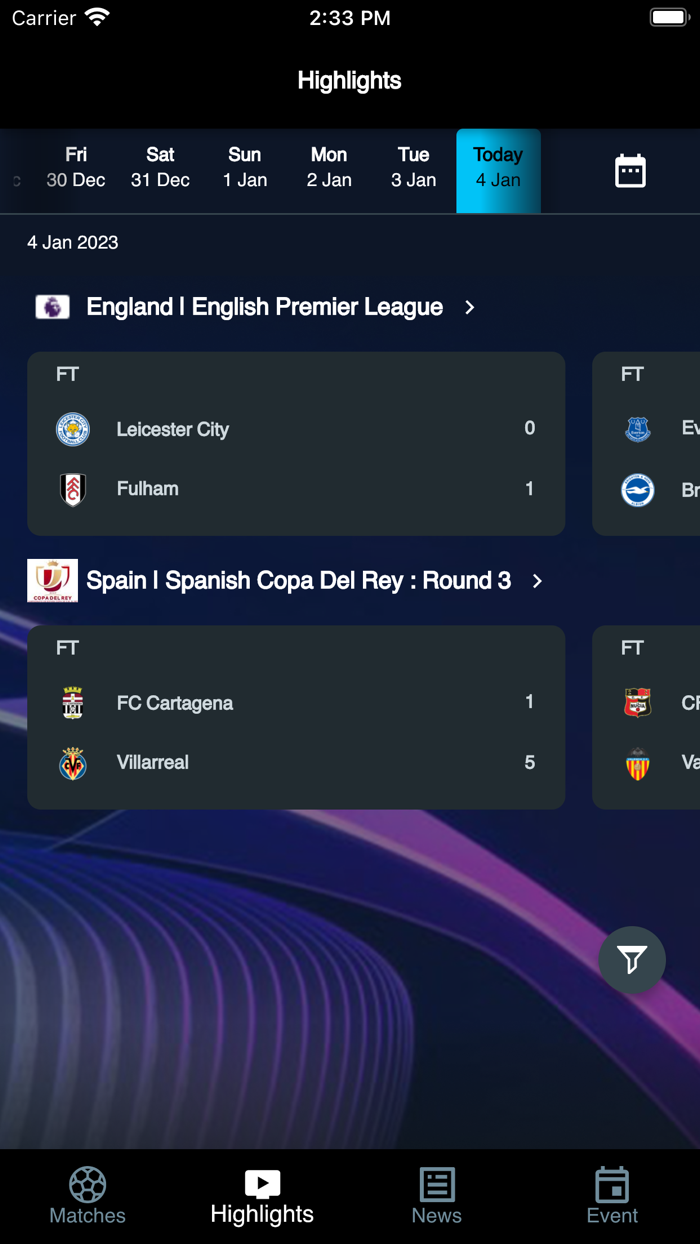This screenshot has width=700, height=1244.
Task: Tap the filter funnel button
Action: (x=631, y=960)
